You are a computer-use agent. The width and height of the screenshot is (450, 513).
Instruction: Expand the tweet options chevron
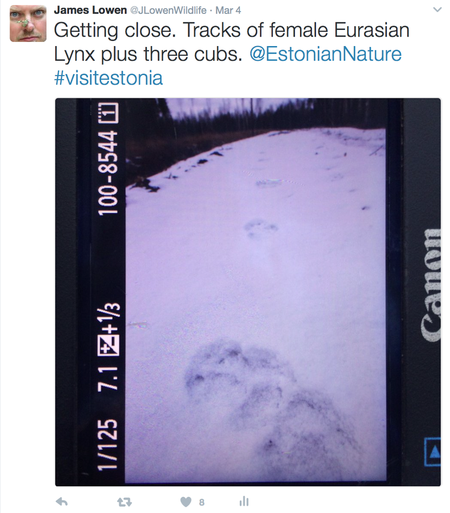[x=437, y=10]
